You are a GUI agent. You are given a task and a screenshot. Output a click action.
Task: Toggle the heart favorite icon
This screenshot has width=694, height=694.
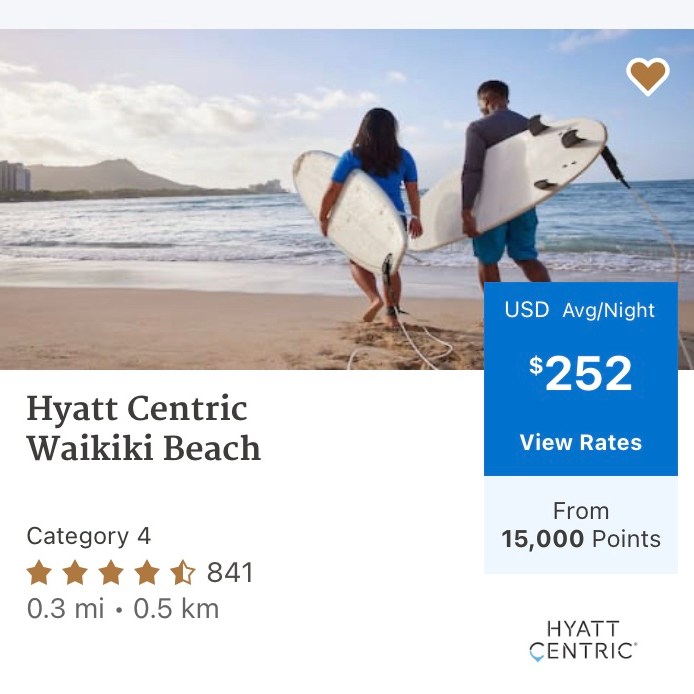point(647,76)
